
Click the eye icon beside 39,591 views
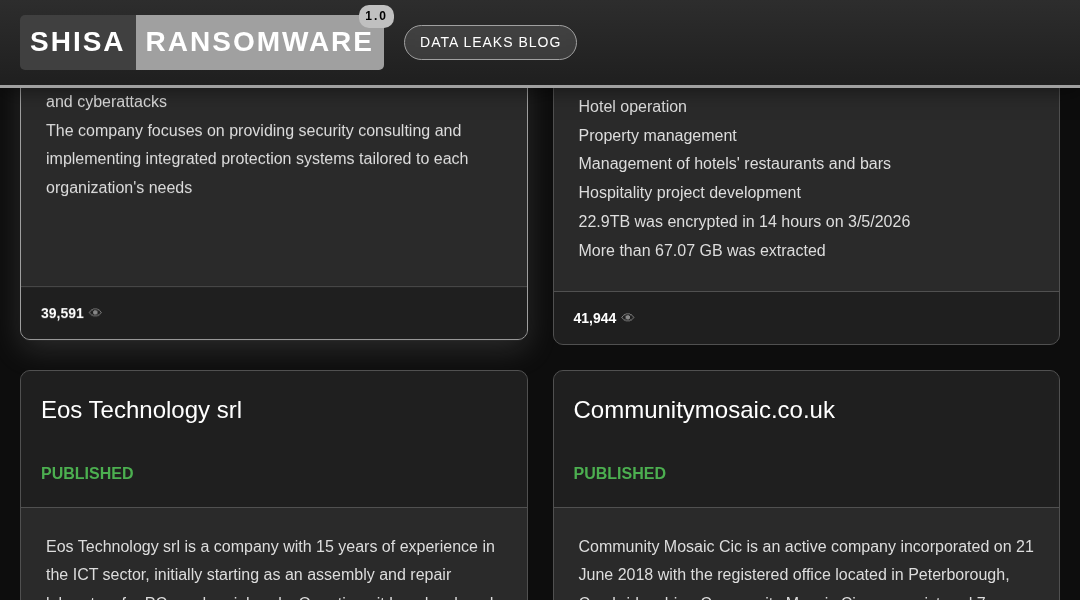pyautogui.click(x=96, y=313)
